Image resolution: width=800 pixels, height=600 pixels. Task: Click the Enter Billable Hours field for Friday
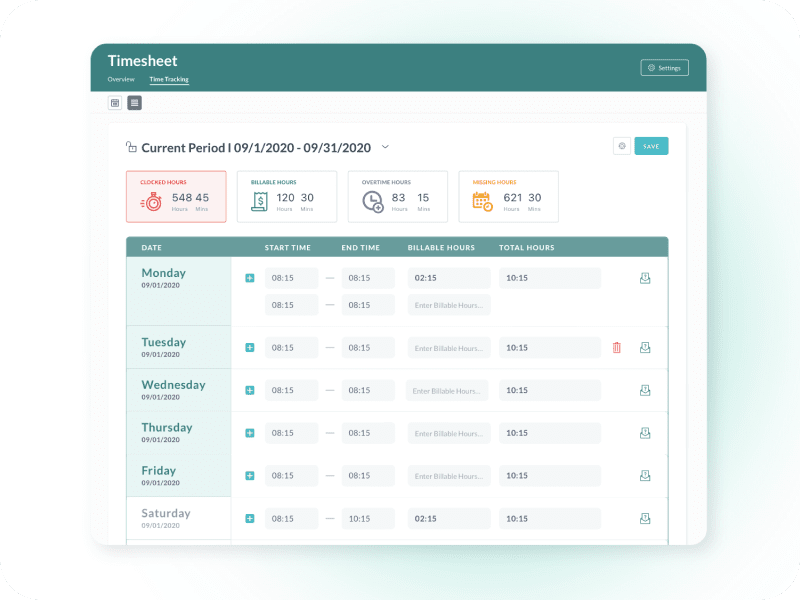(x=447, y=476)
